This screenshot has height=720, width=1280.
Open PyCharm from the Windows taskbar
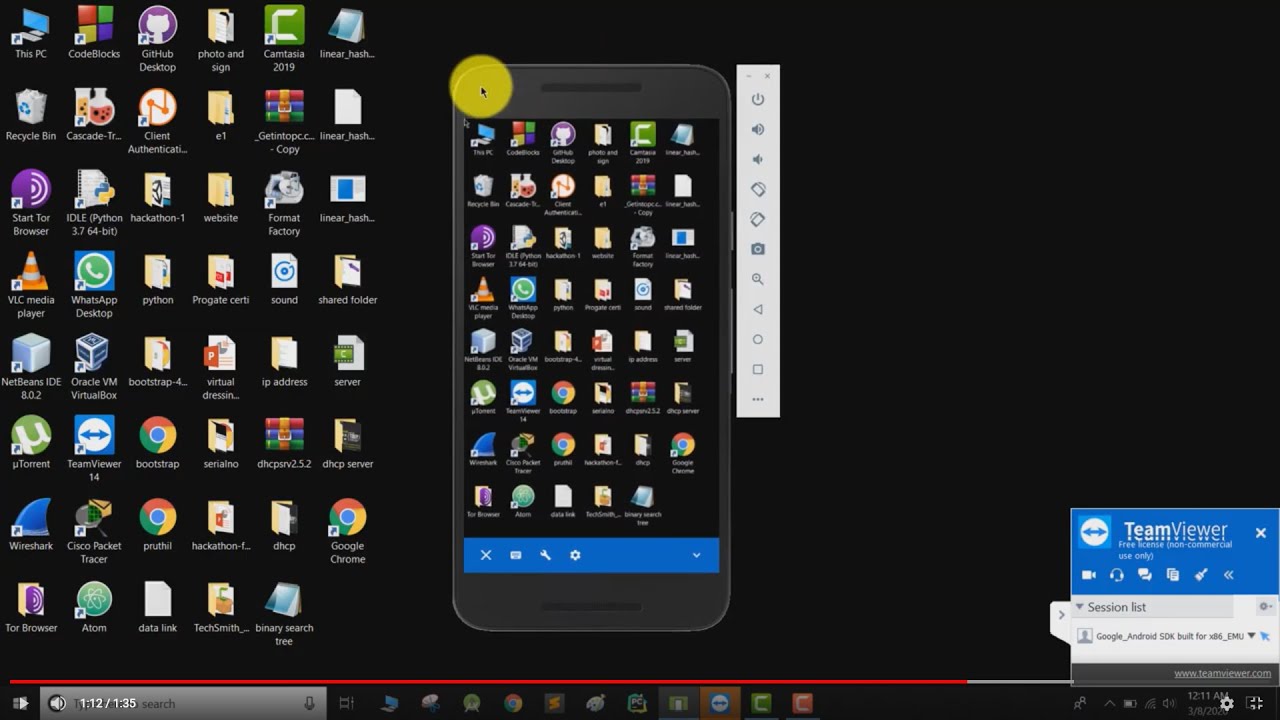coord(636,703)
